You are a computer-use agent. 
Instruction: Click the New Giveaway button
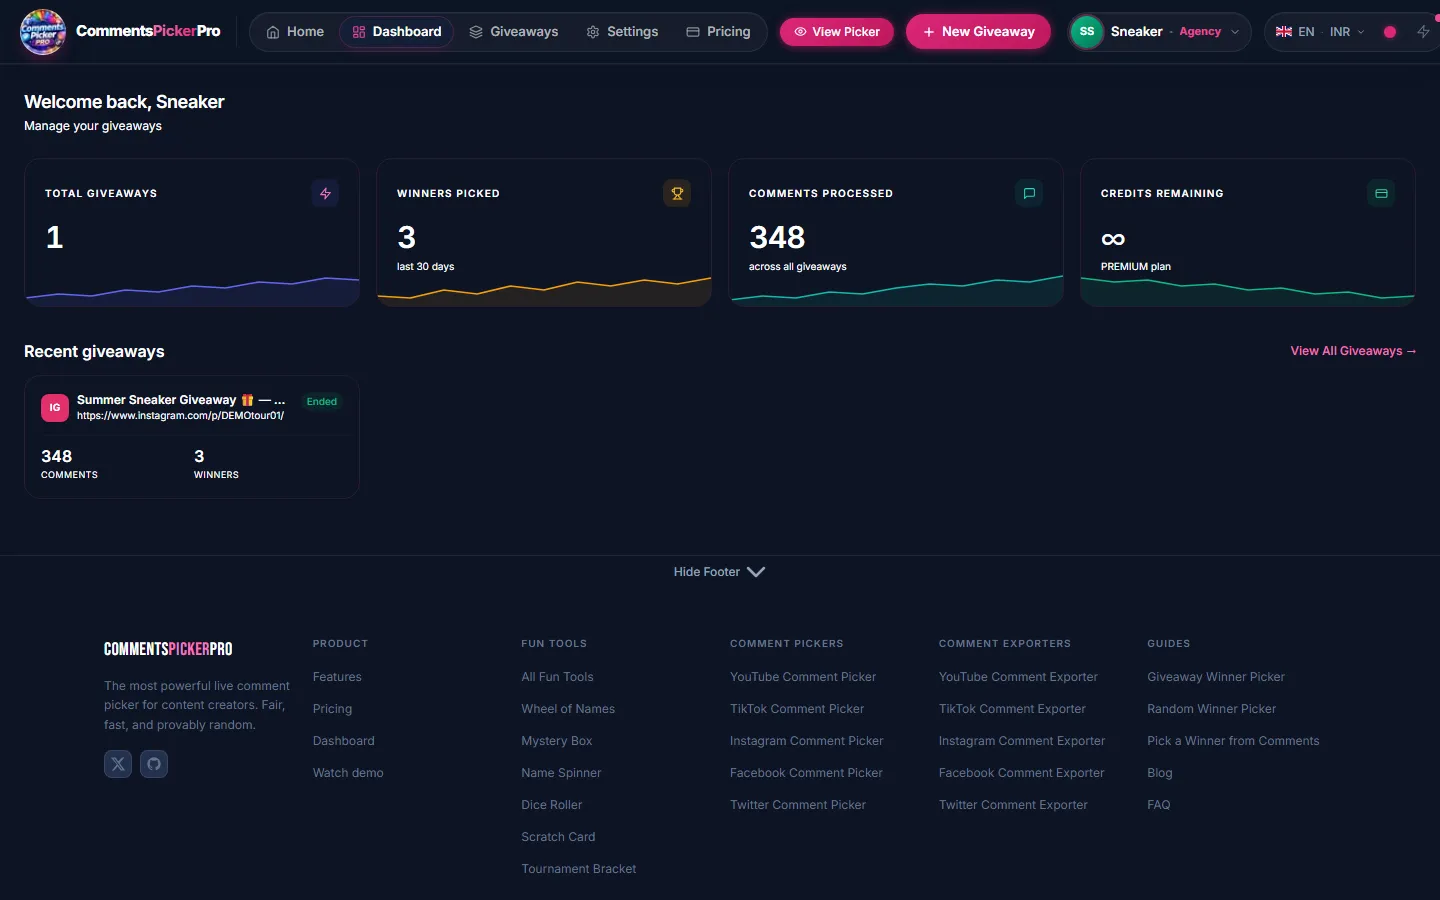(x=978, y=31)
